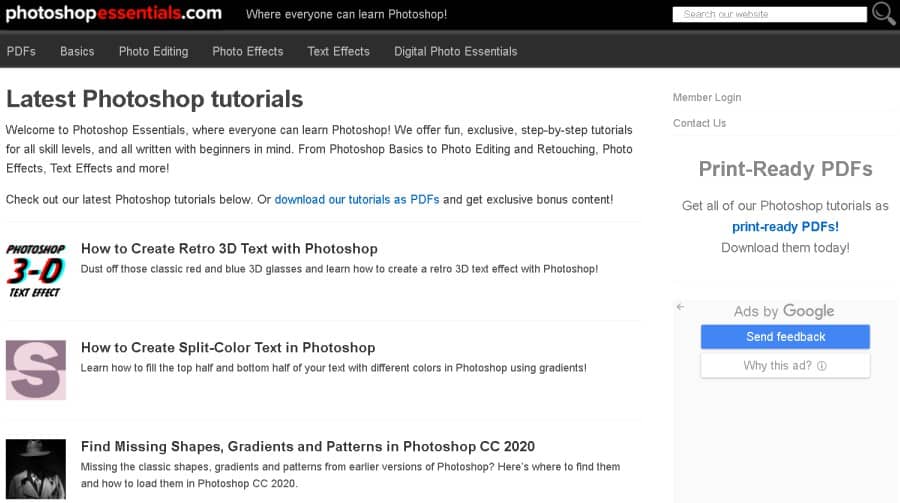
Task: Click the Latest Photoshop tutorials heading
Action: 154,99
